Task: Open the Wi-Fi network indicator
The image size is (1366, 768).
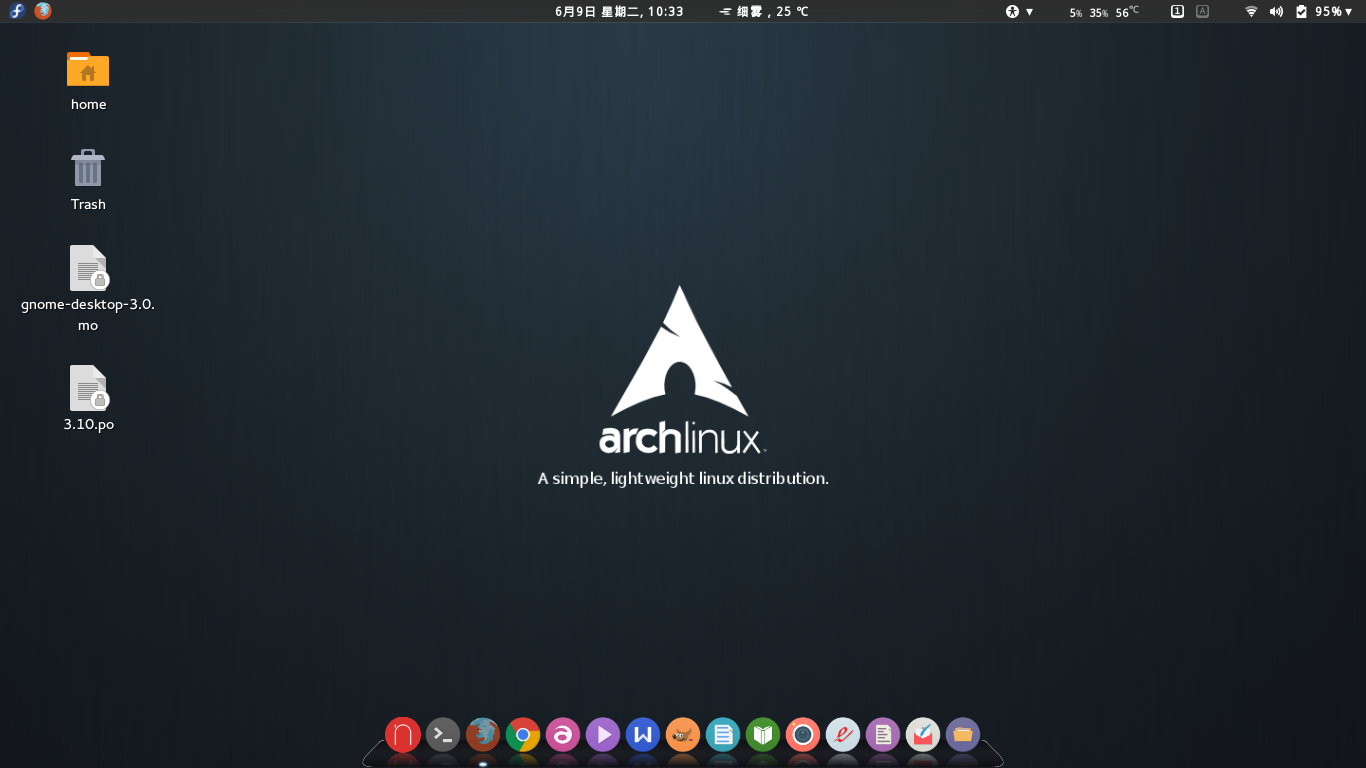Action: pyautogui.click(x=1251, y=12)
